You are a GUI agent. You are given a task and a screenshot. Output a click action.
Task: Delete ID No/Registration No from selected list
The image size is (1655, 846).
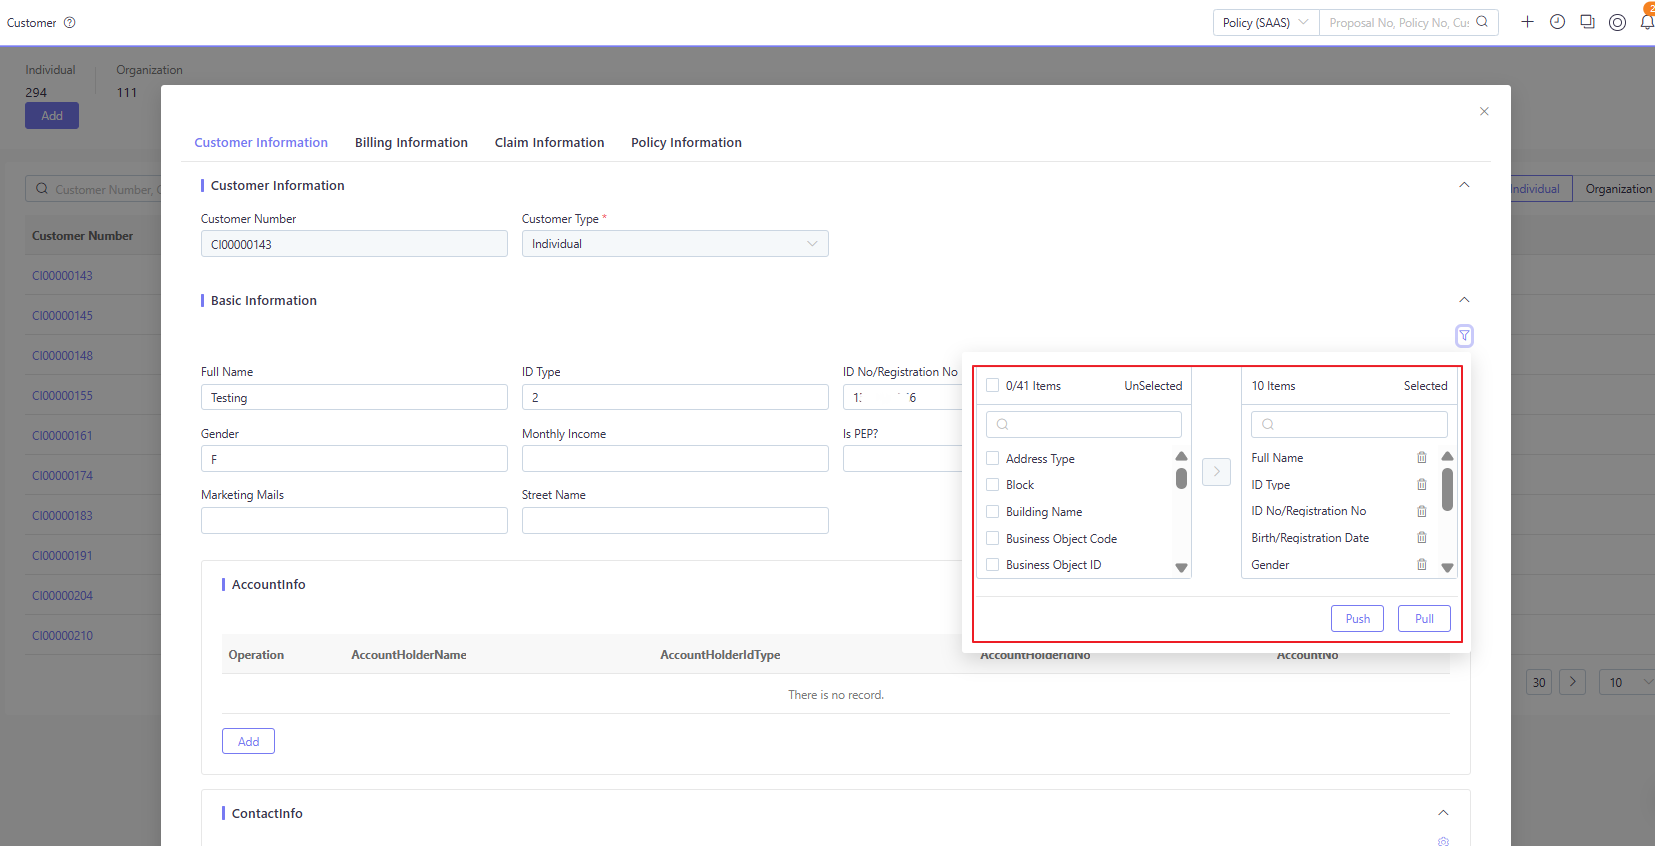tap(1421, 511)
